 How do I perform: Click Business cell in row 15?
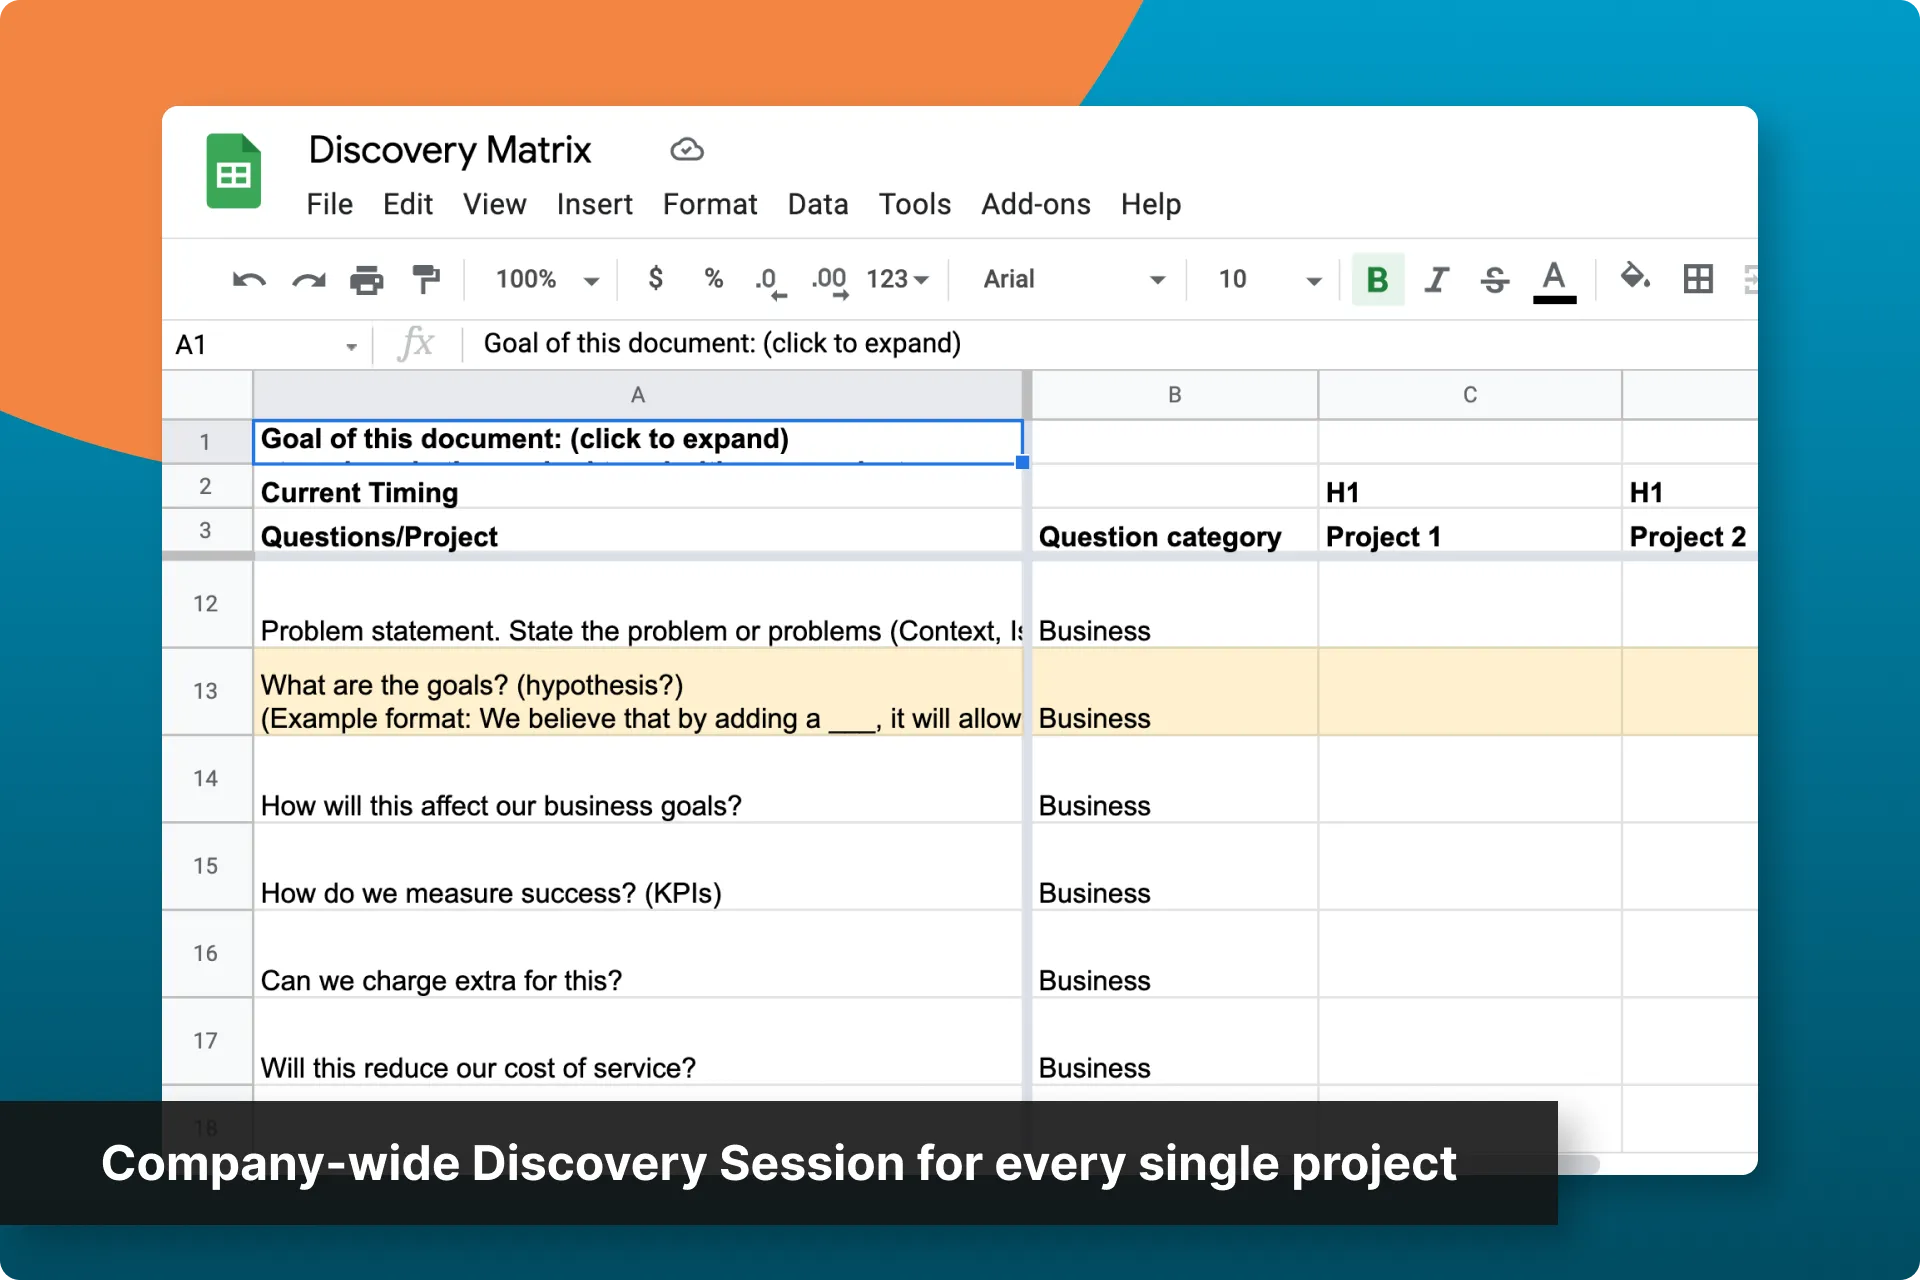(1175, 866)
